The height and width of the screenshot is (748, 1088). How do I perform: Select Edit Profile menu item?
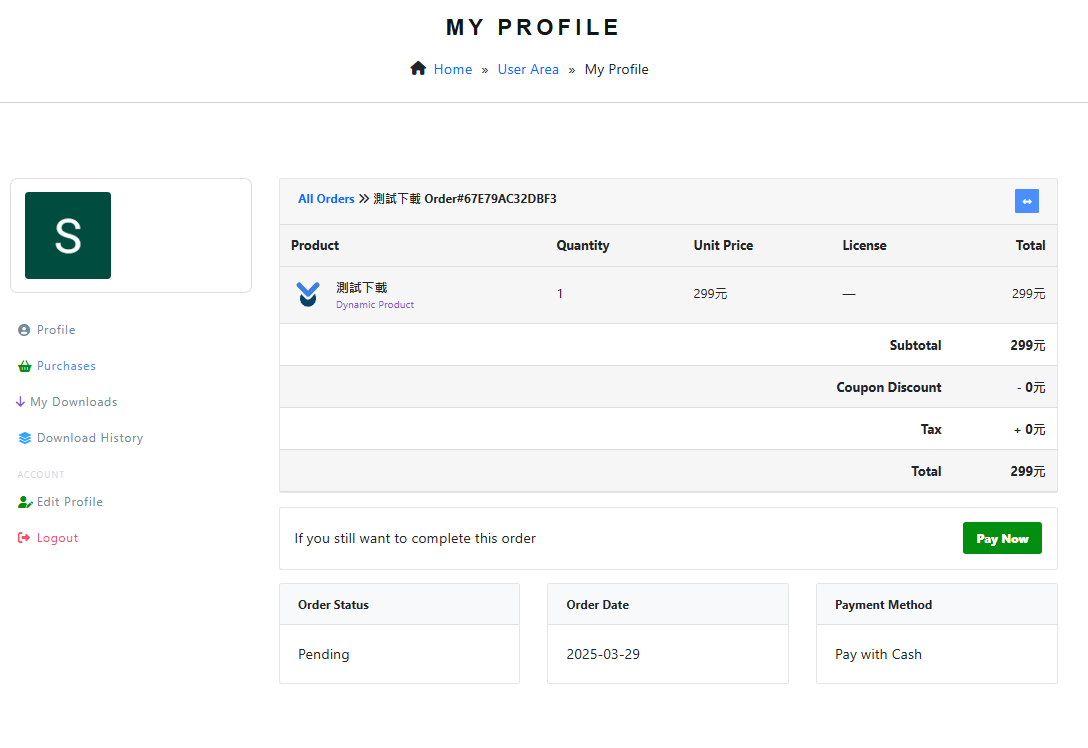tap(70, 502)
